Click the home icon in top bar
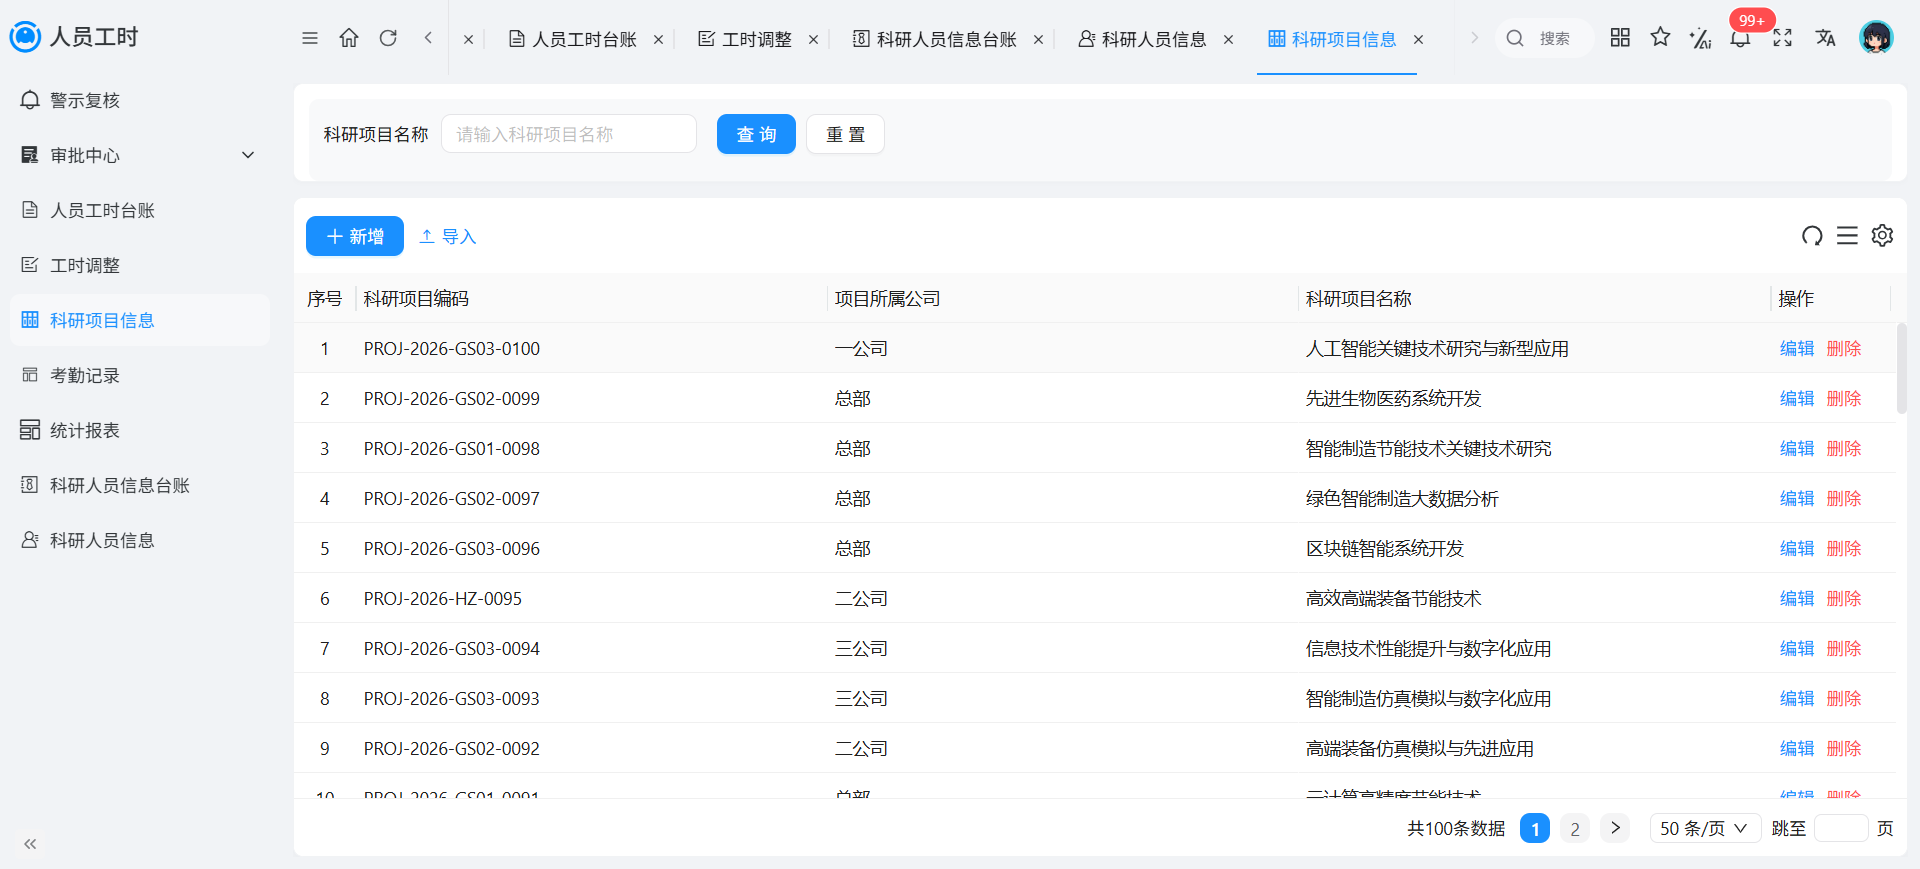The image size is (1920, 869). [x=349, y=38]
